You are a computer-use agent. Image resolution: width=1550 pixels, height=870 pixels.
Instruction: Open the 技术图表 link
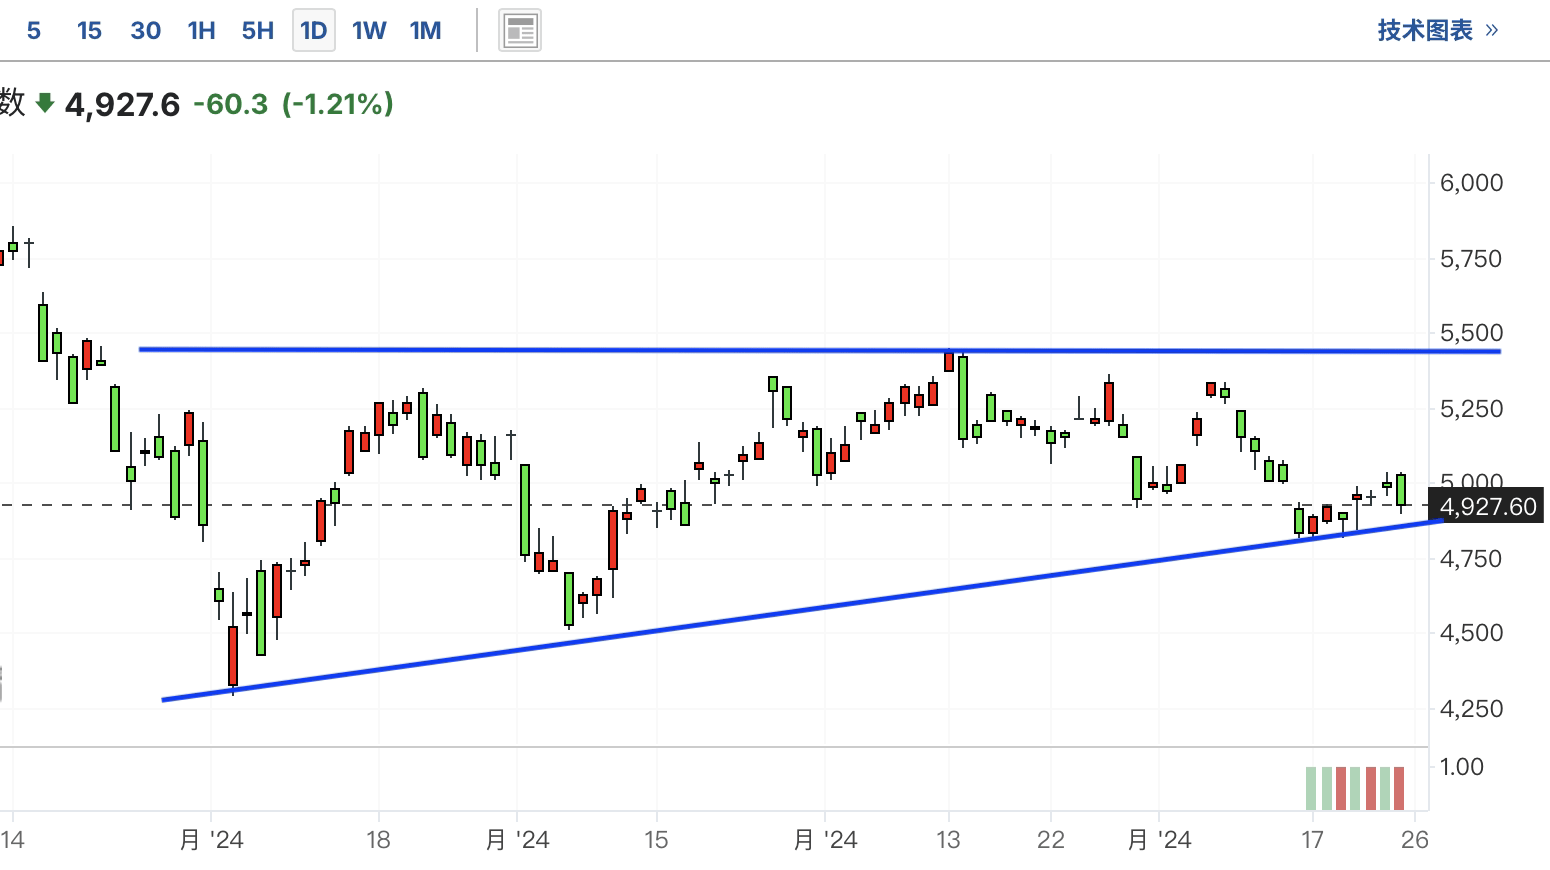(x=1438, y=30)
